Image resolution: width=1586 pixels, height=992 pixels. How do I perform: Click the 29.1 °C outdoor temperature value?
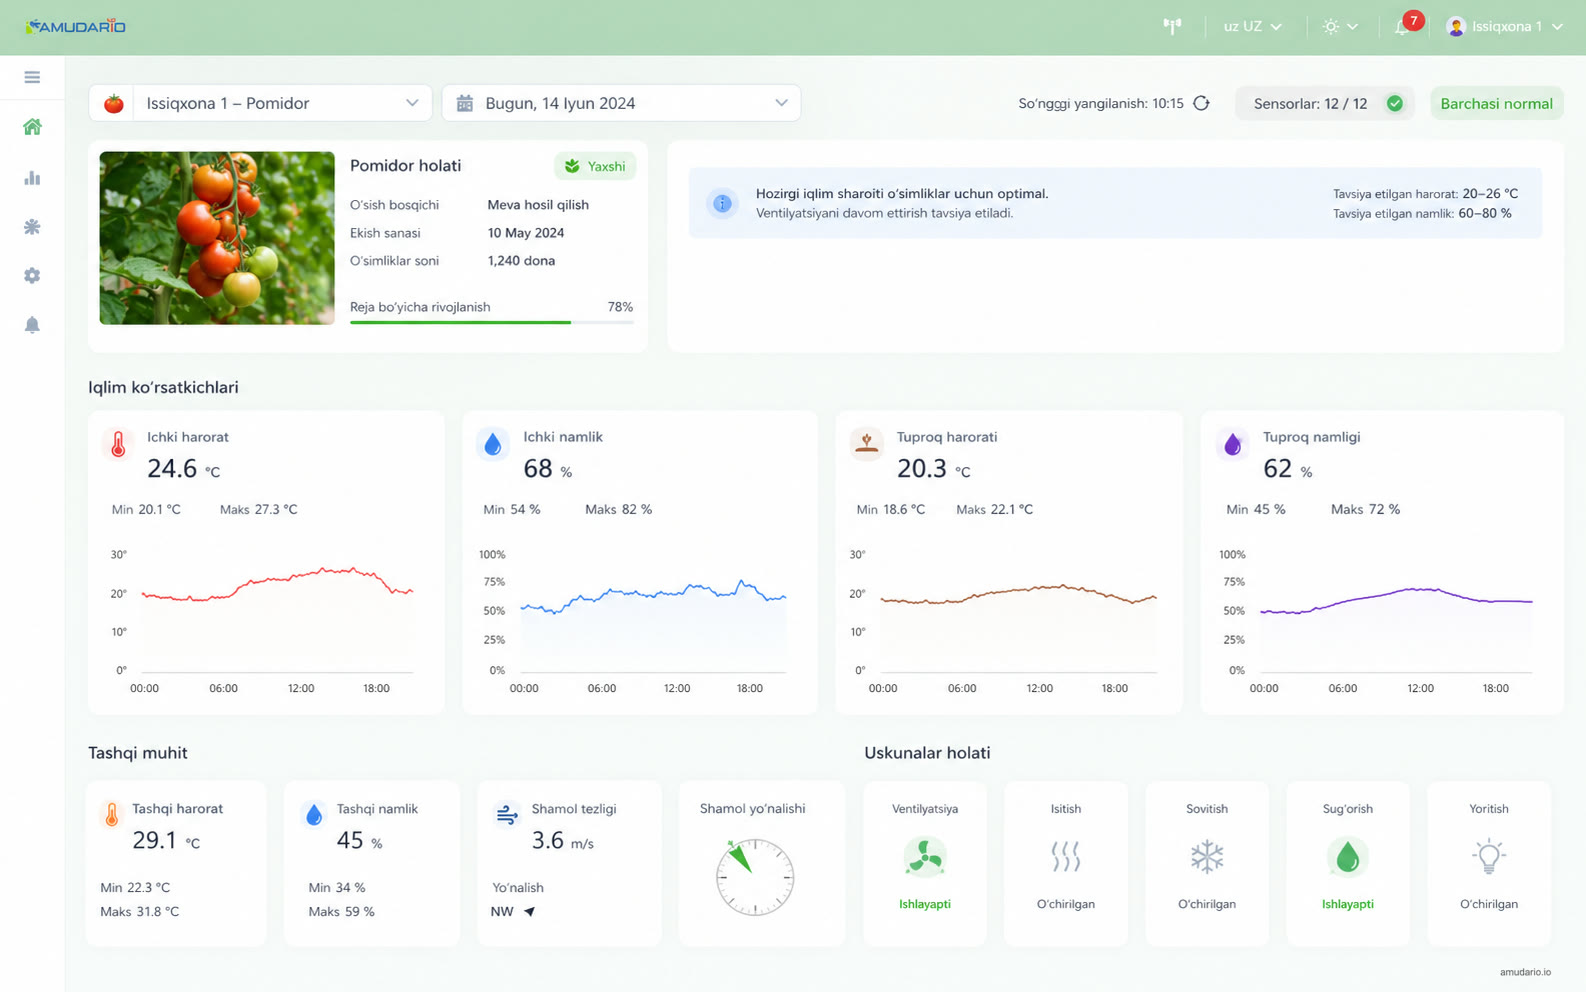[166, 841]
